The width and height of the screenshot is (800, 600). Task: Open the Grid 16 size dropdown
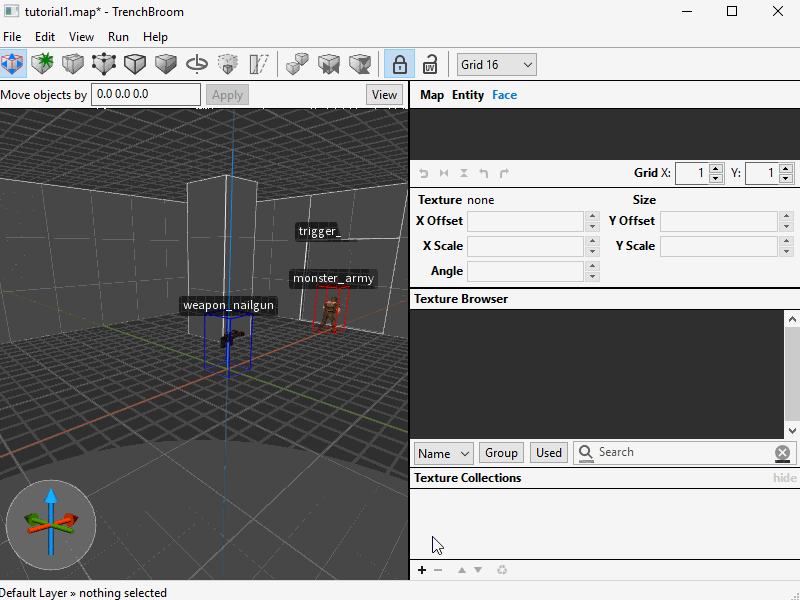click(x=496, y=65)
